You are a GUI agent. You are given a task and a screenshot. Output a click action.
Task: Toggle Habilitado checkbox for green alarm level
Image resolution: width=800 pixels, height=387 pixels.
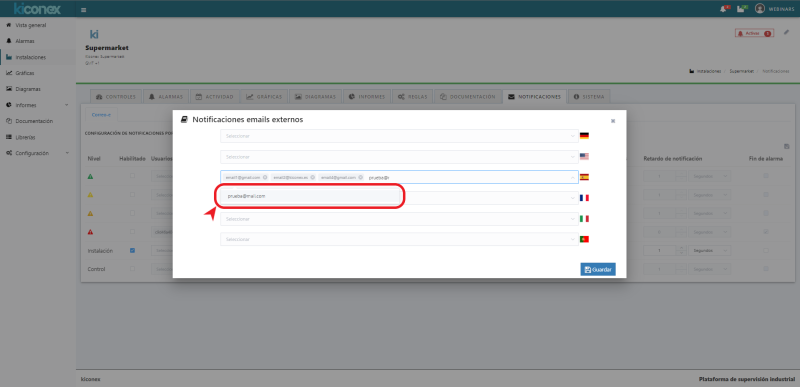pos(133,176)
